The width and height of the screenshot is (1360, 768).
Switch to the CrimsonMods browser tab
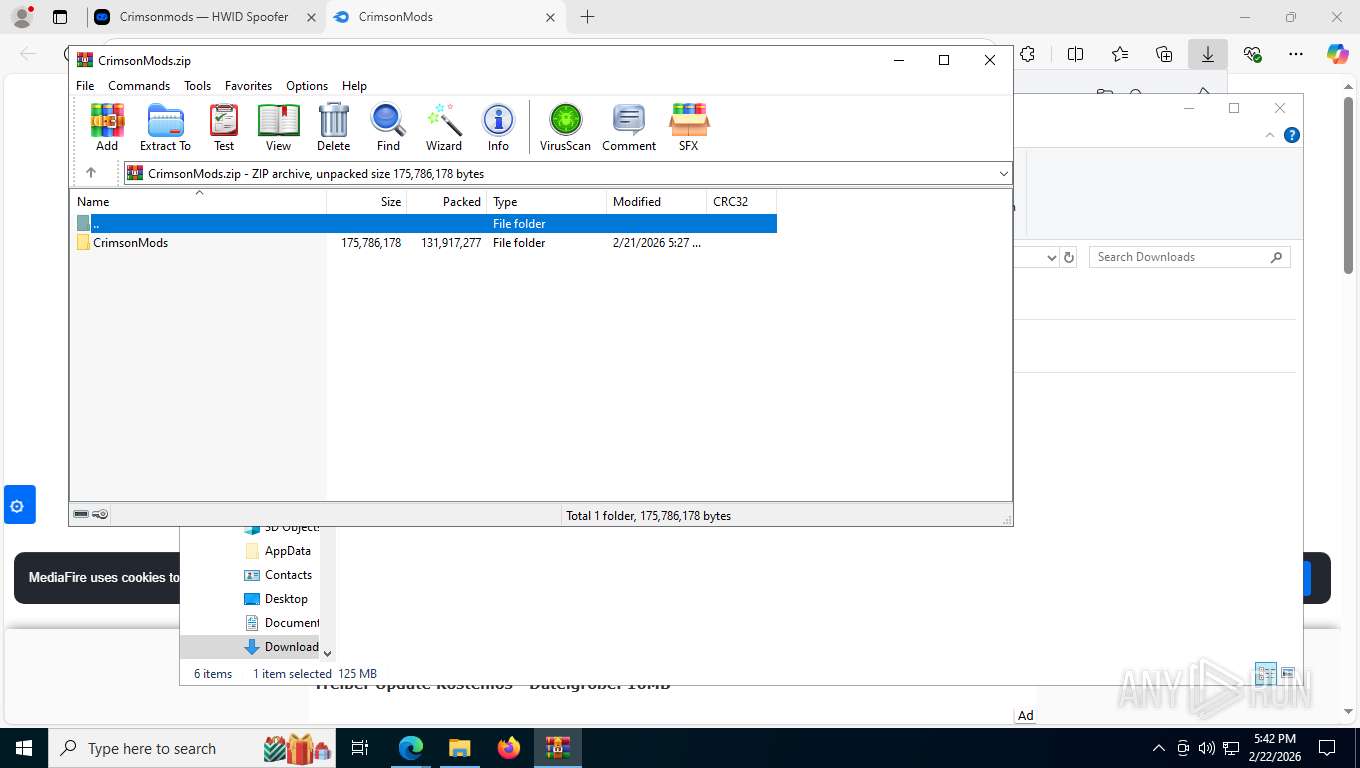pyautogui.click(x=446, y=17)
